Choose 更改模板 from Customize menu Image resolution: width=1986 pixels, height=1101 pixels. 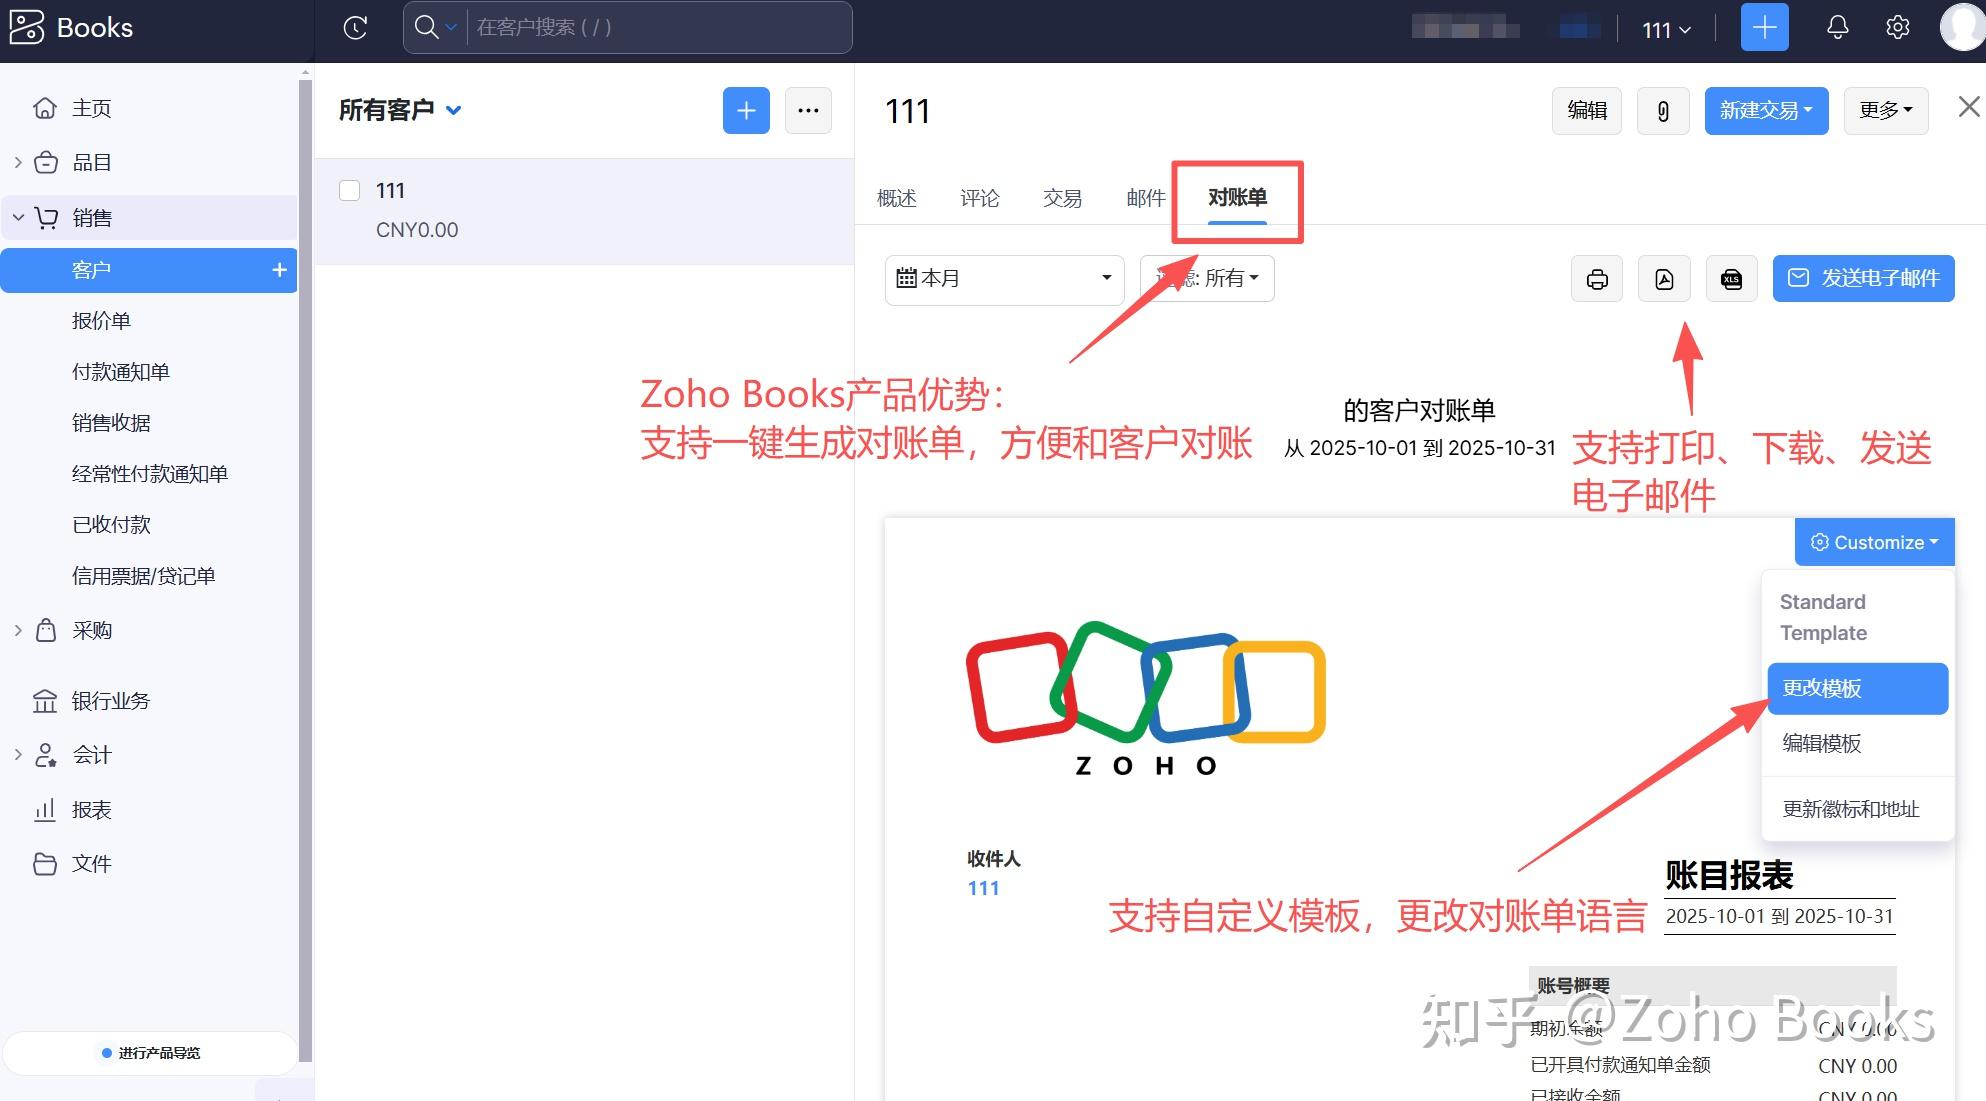pos(1857,688)
